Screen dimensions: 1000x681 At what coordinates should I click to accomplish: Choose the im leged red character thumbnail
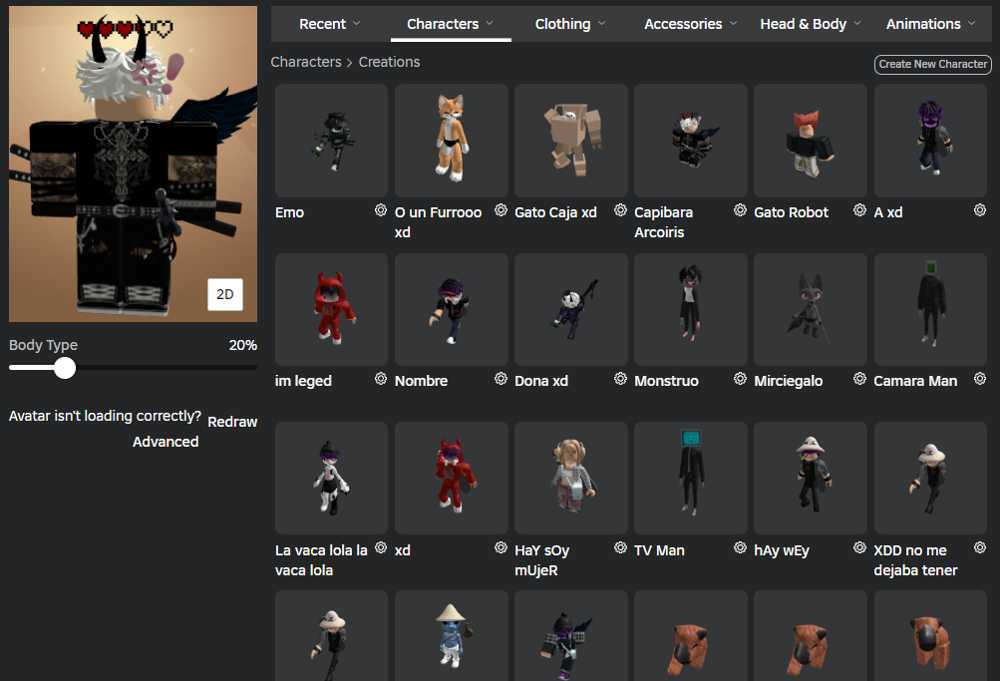[x=331, y=309]
